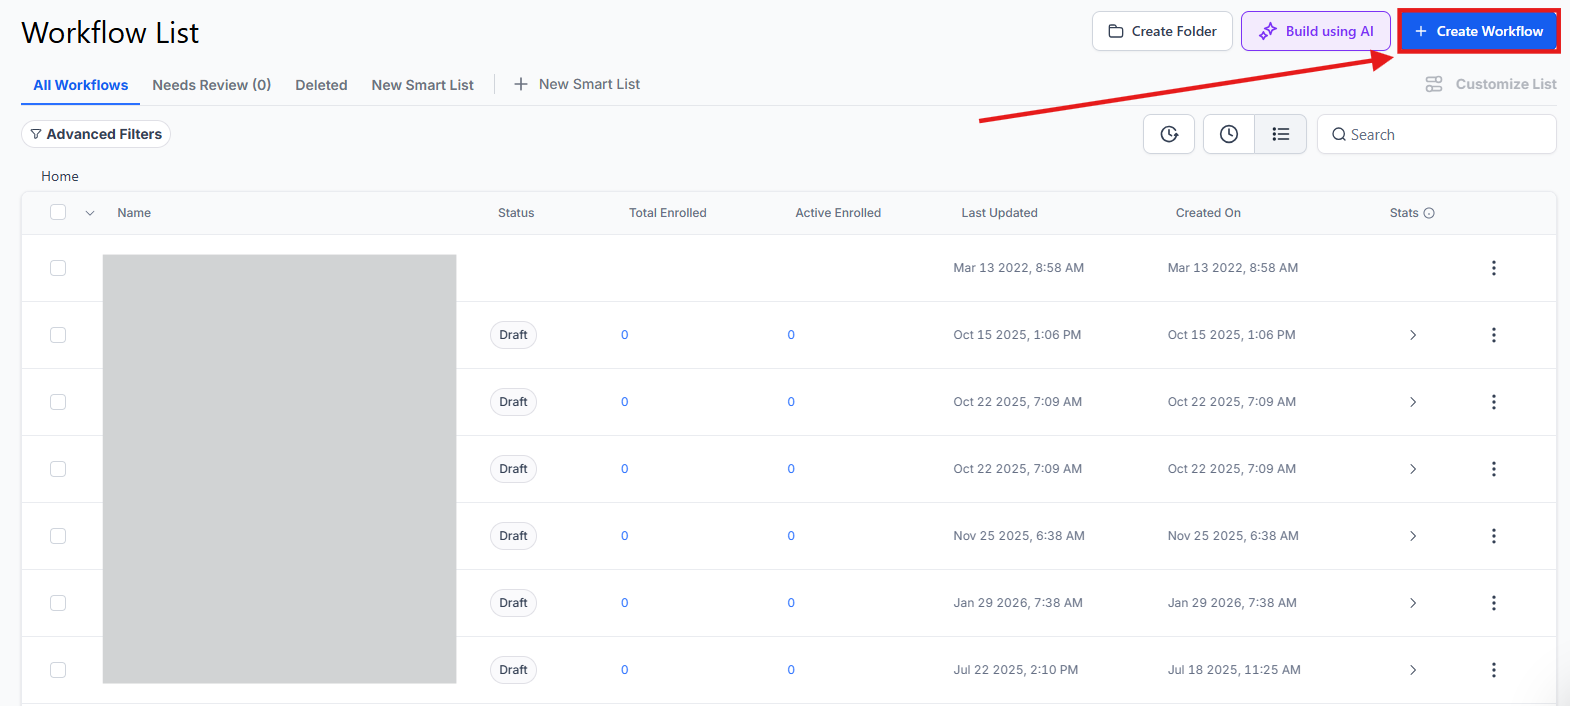
Task: Open the Deleted tab
Action: click(321, 85)
